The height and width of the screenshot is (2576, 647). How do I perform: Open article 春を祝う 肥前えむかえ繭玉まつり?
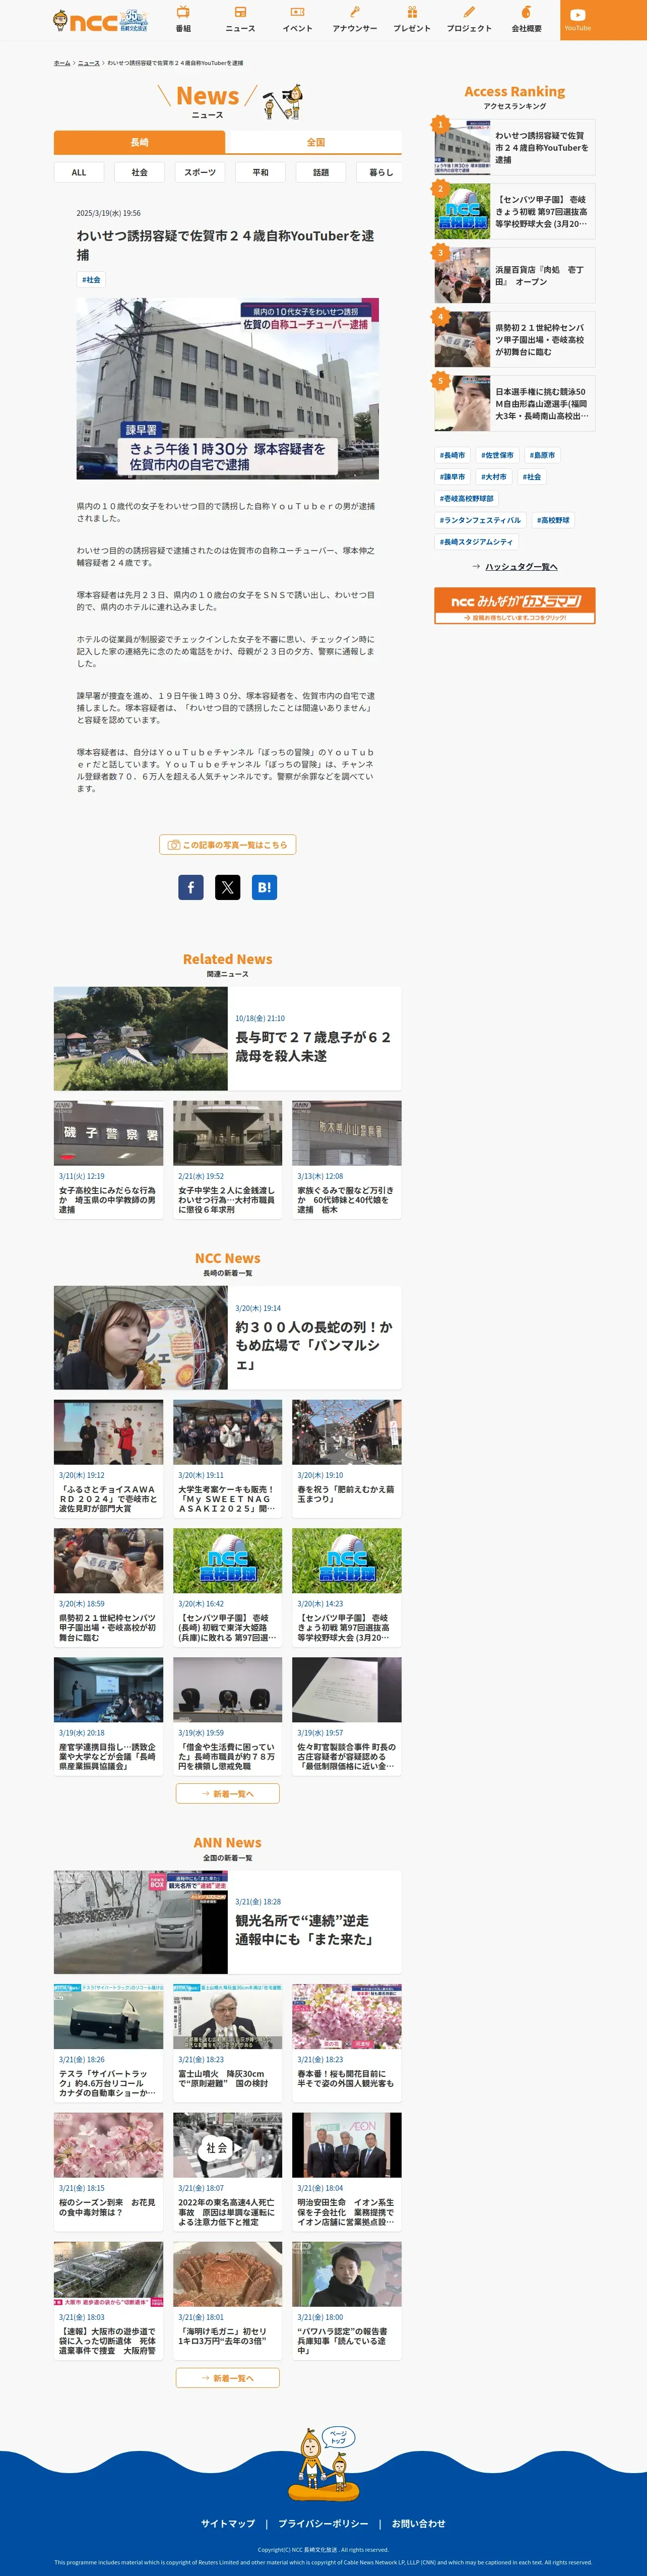point(347,1459)
